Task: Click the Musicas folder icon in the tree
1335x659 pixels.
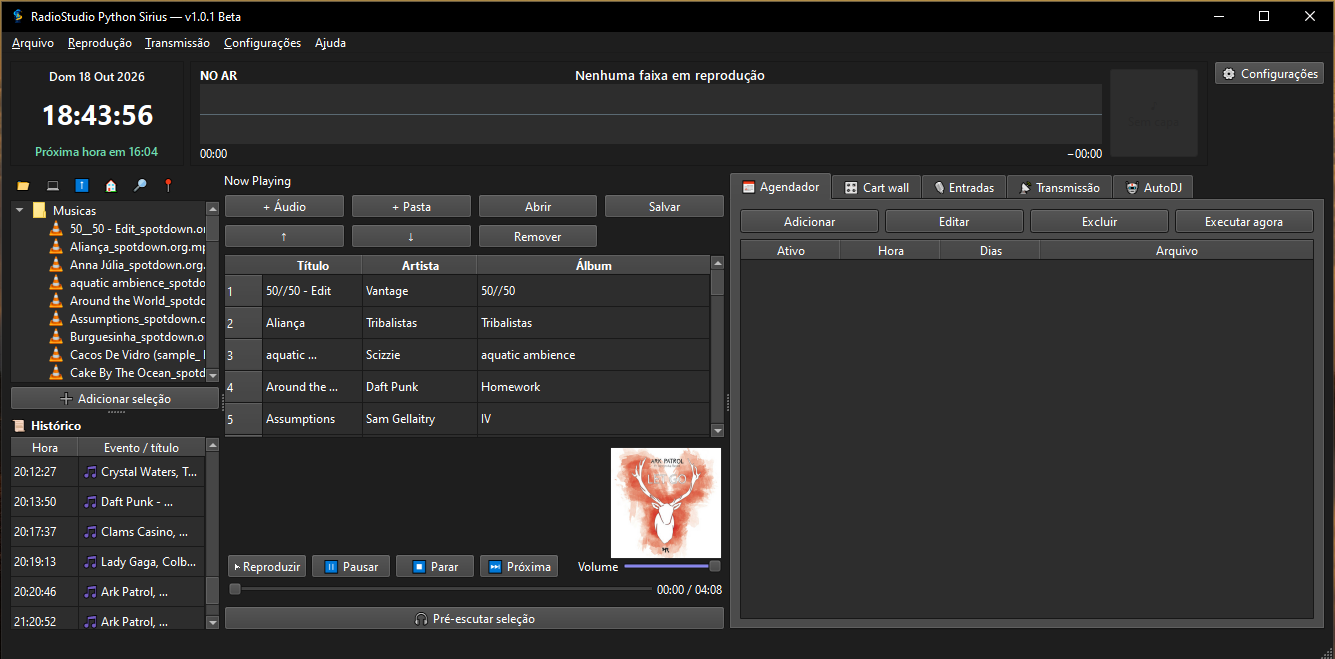Action: pyautogui.click(x=39, y=211)
